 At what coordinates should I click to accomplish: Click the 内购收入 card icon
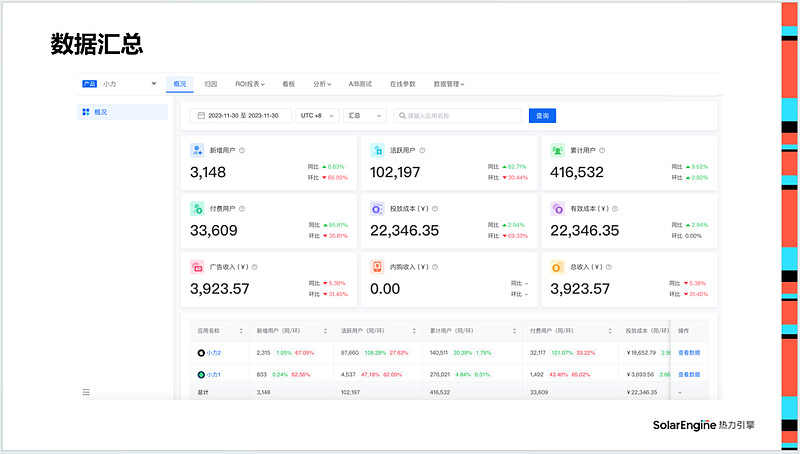(x=377, y=267)
